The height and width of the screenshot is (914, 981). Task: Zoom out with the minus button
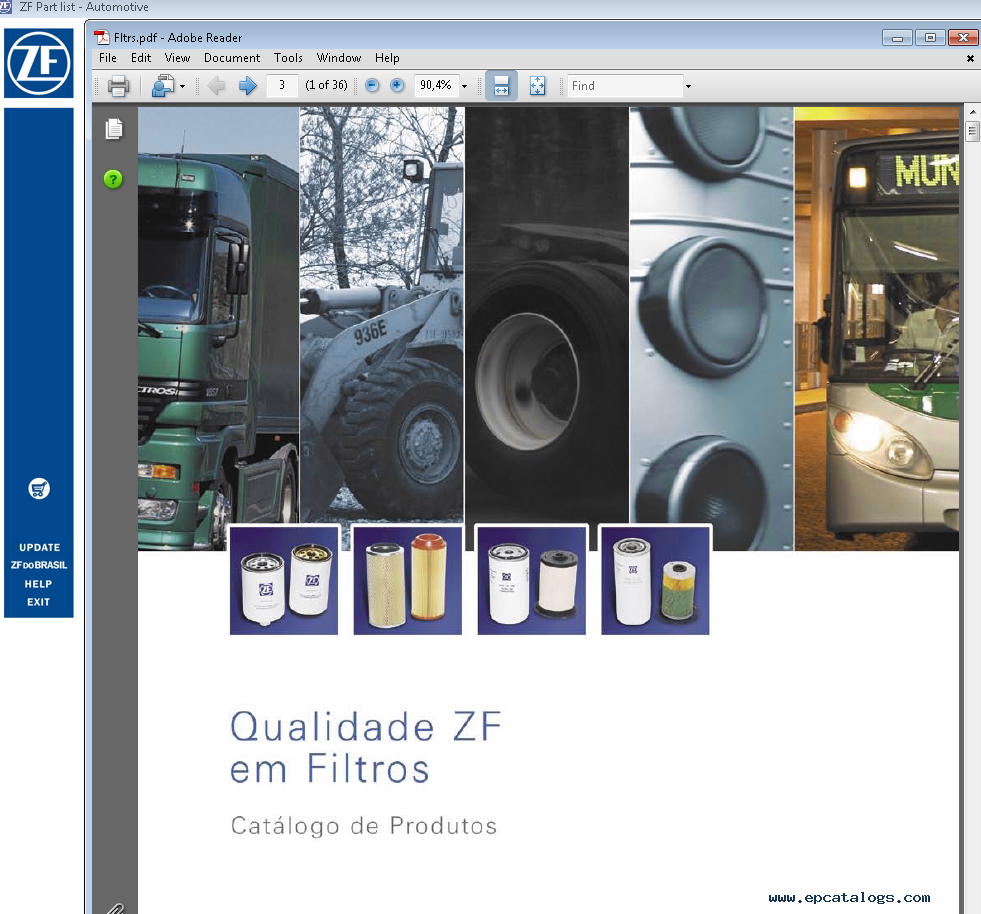372,85
